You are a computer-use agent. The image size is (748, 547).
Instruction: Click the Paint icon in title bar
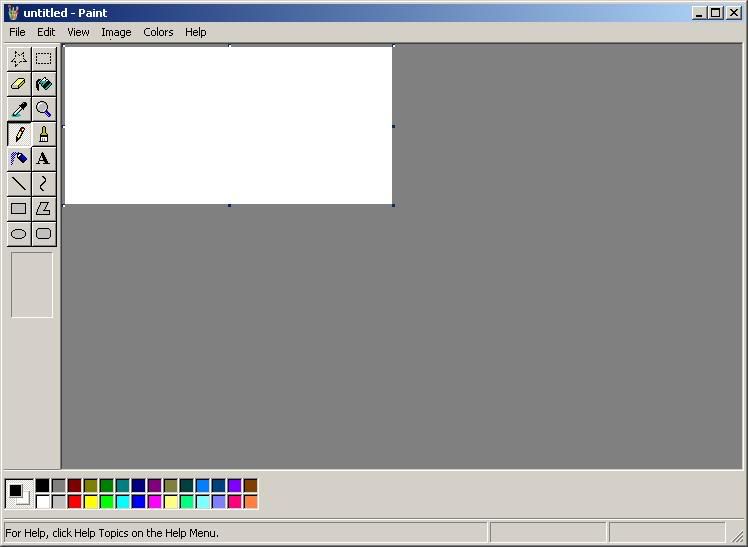tap(13, 13)
